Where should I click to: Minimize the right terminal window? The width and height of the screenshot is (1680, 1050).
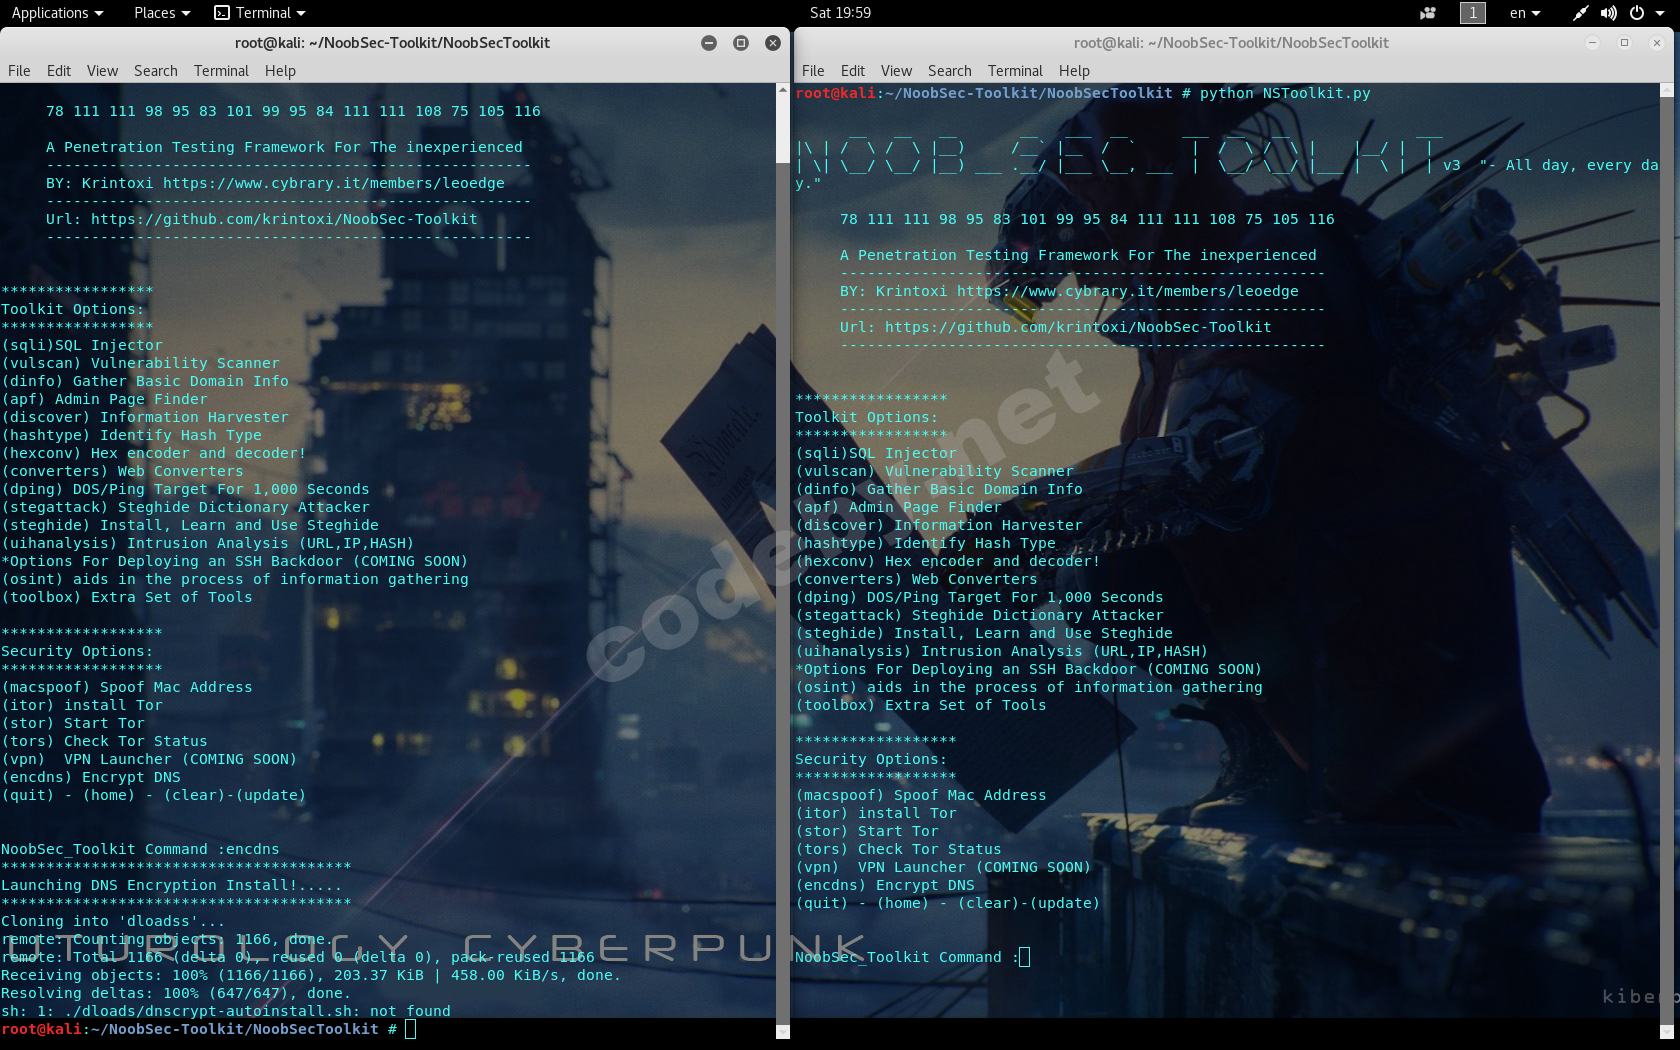[1593, 43]
